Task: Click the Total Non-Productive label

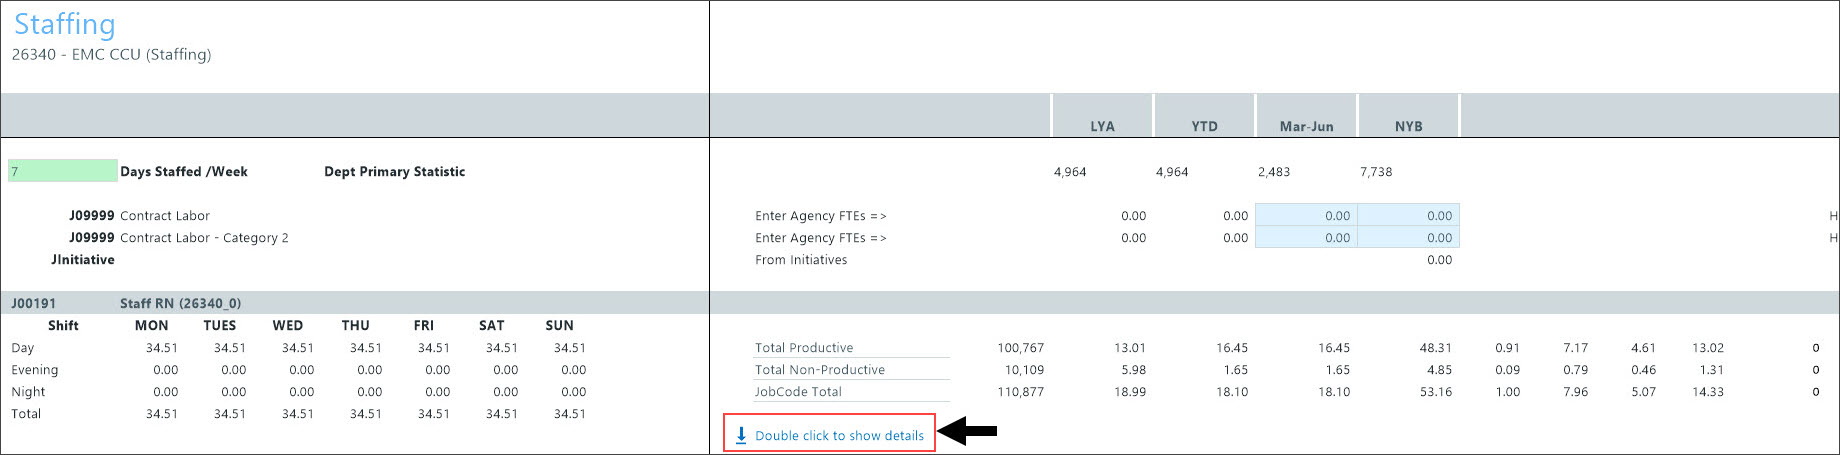Action: pyautogui.click(x=820, y=370)
